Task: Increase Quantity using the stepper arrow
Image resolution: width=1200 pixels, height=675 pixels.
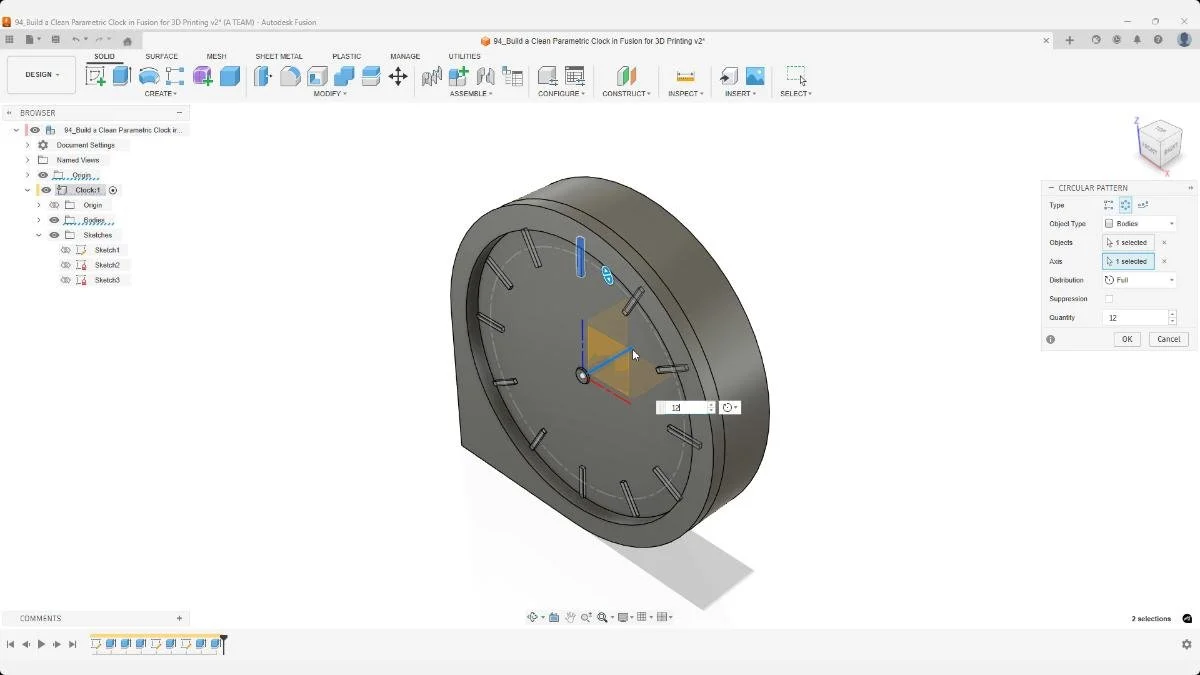Action: coord(1171,313)
